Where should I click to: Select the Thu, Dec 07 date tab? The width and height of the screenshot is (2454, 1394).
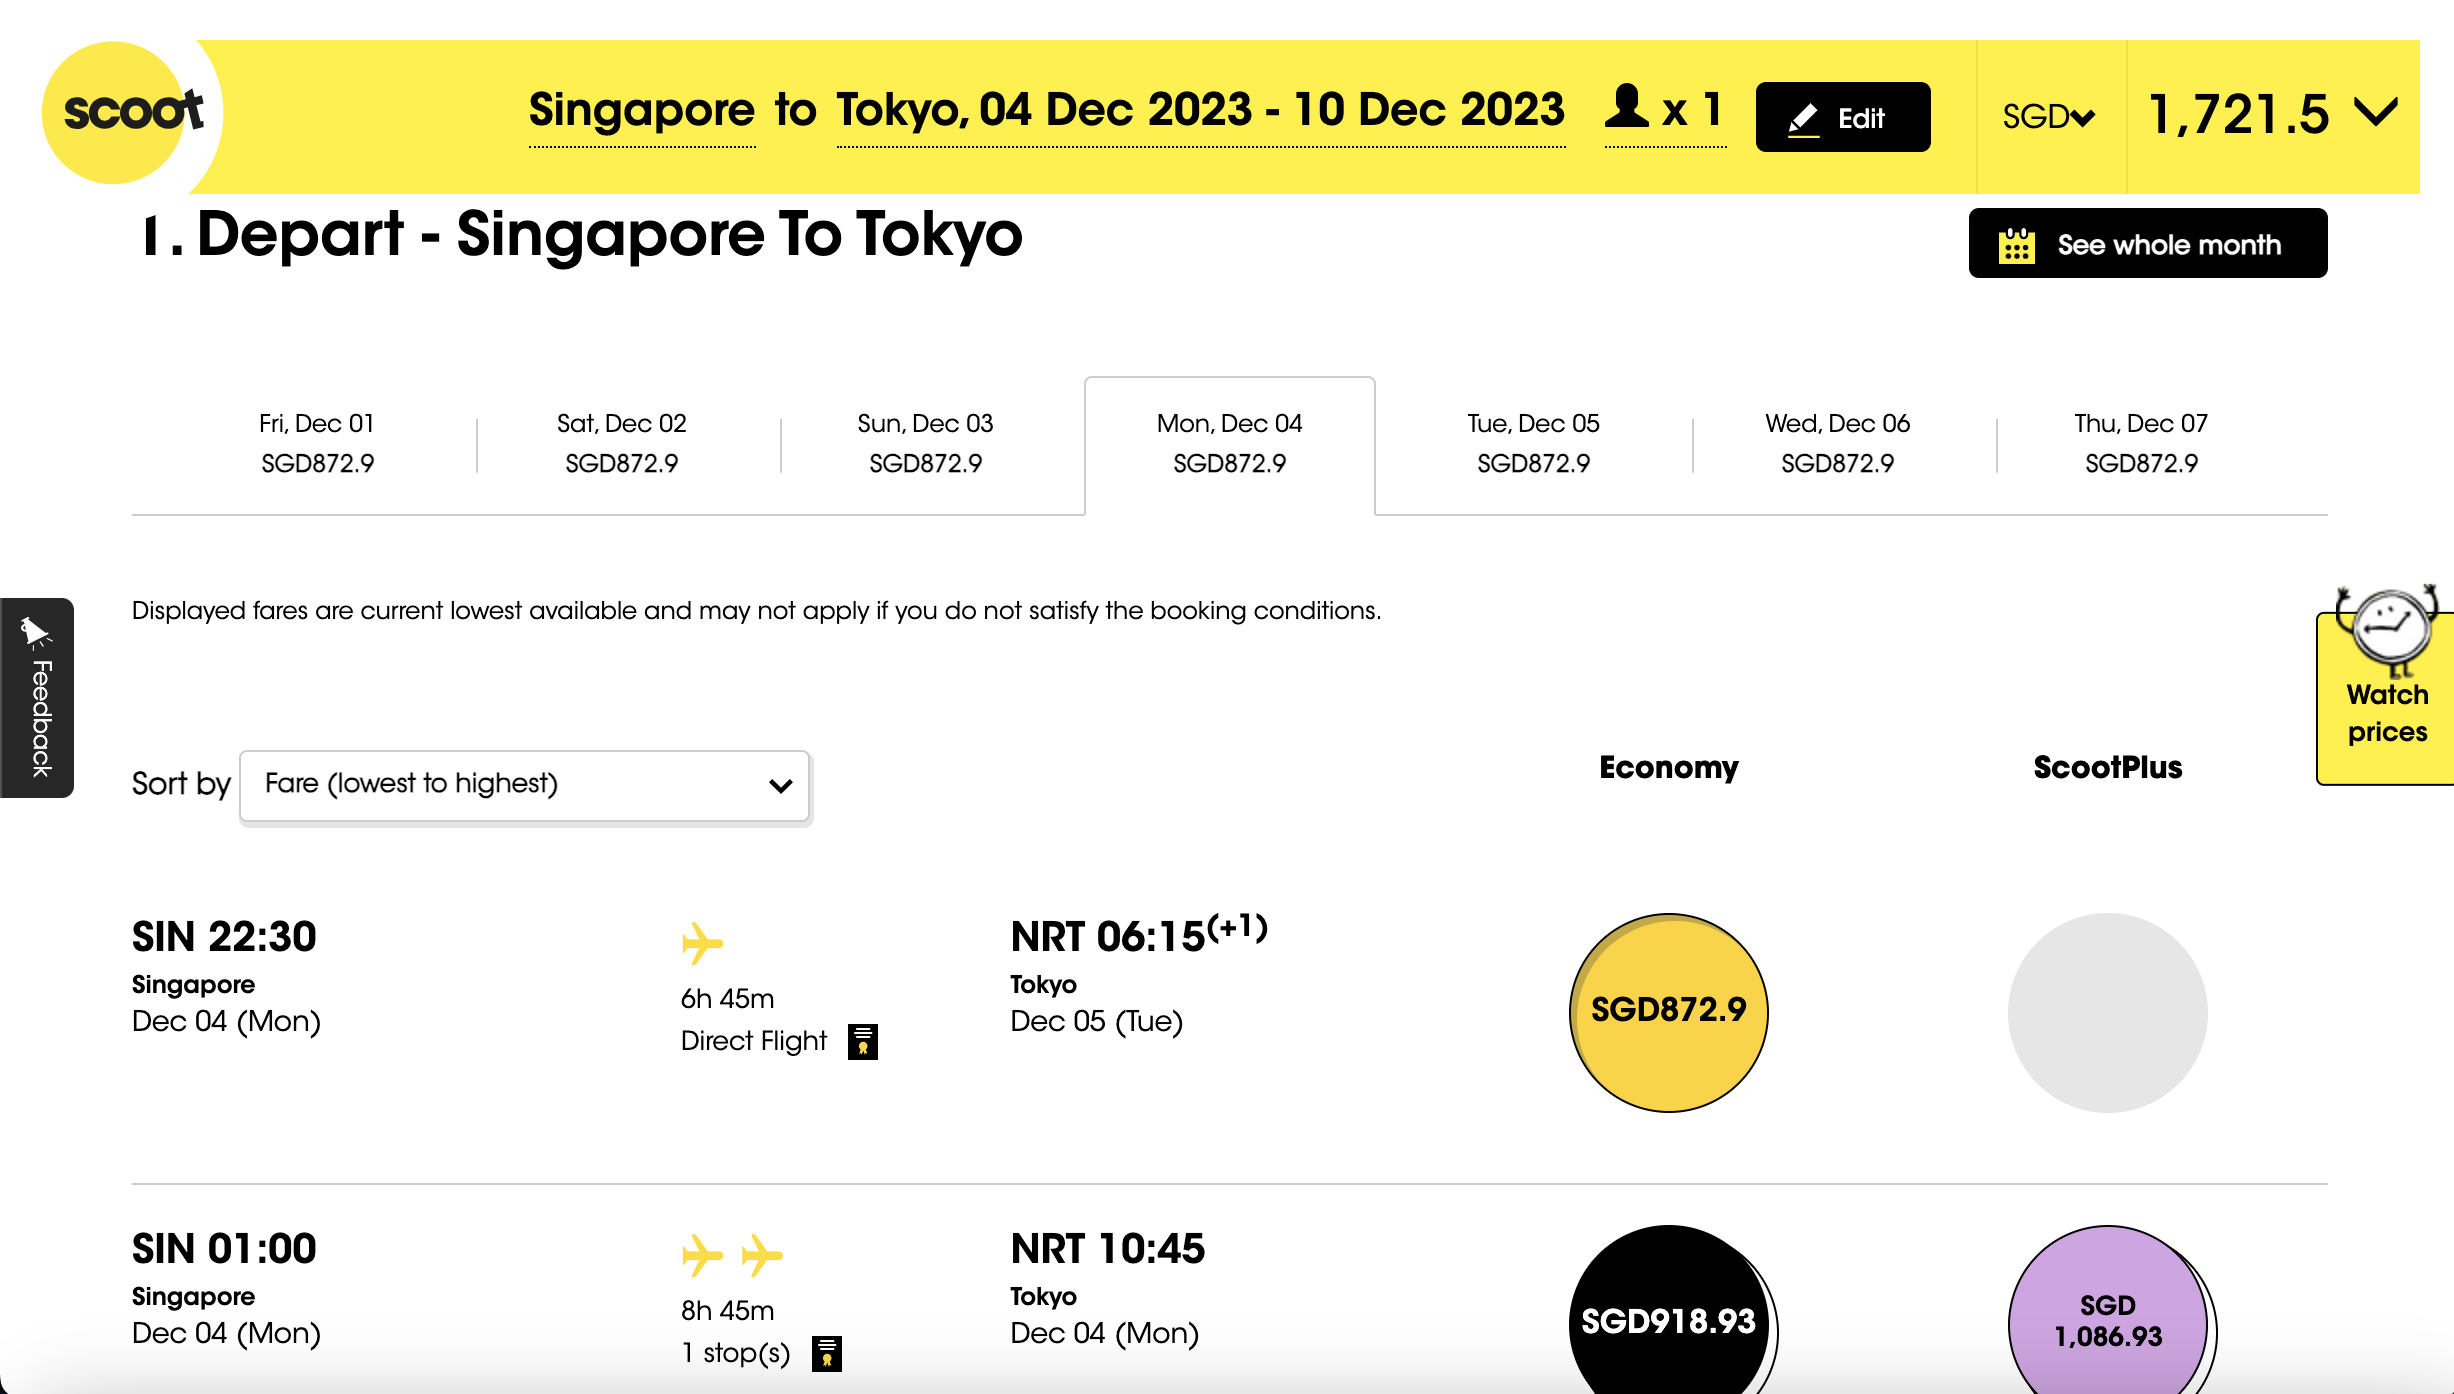point(2141,443)
